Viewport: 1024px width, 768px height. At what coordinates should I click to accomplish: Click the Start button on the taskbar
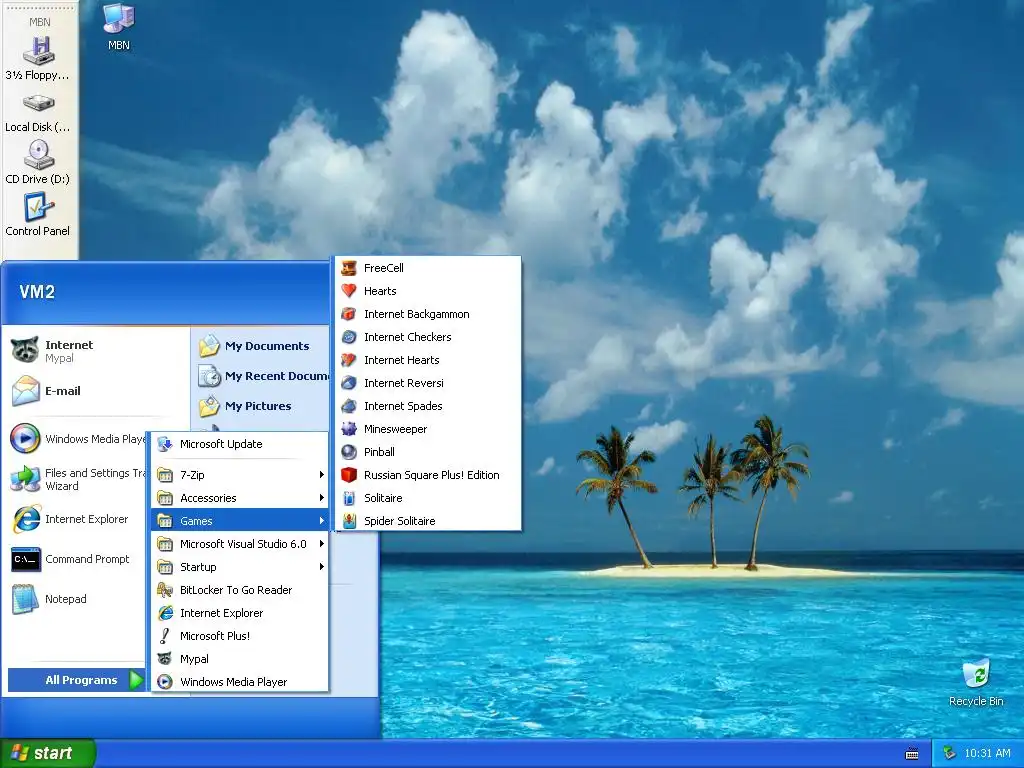(48, 753)
